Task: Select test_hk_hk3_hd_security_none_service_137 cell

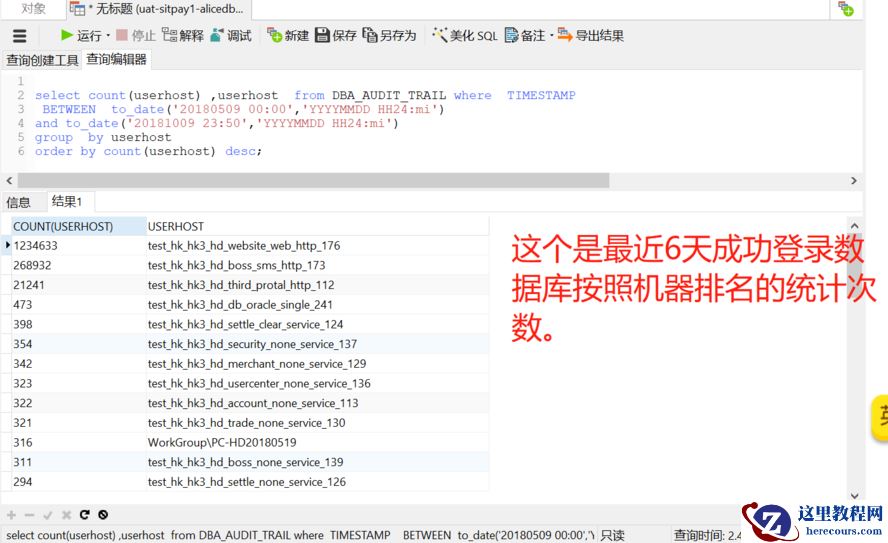Action: click(x=318, y=344)
